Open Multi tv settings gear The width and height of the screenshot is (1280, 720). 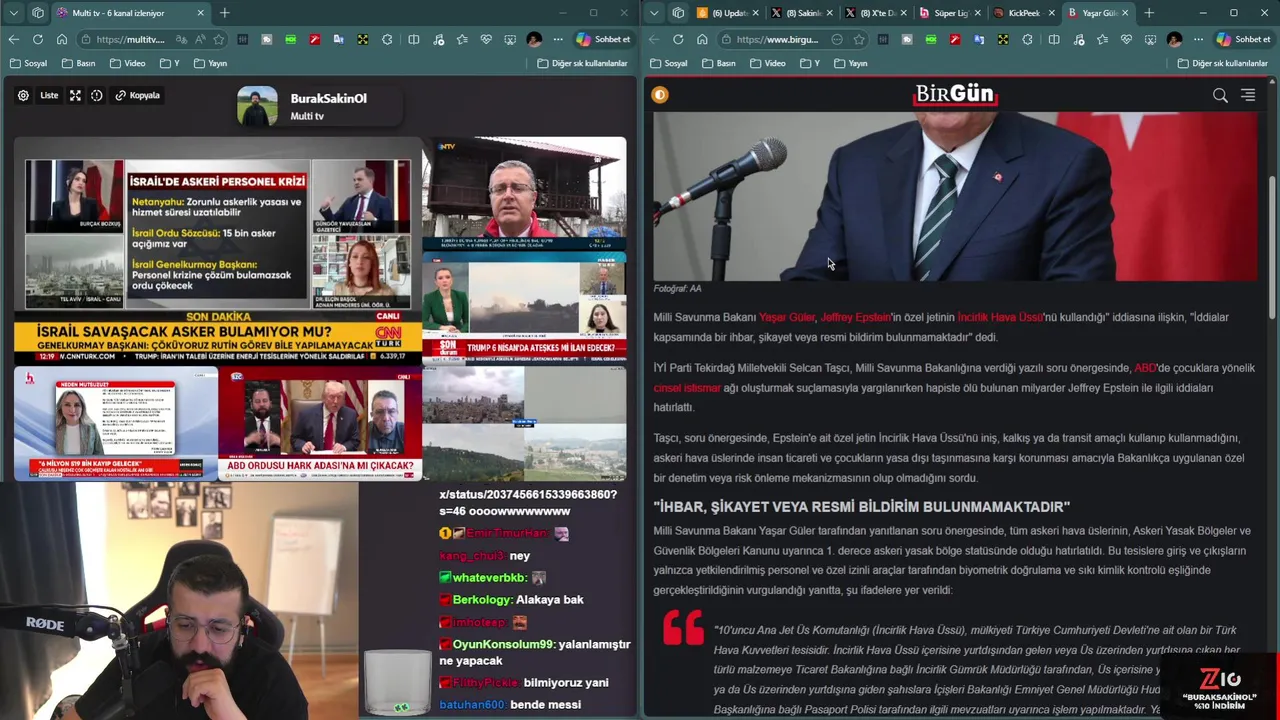(23, 95)
